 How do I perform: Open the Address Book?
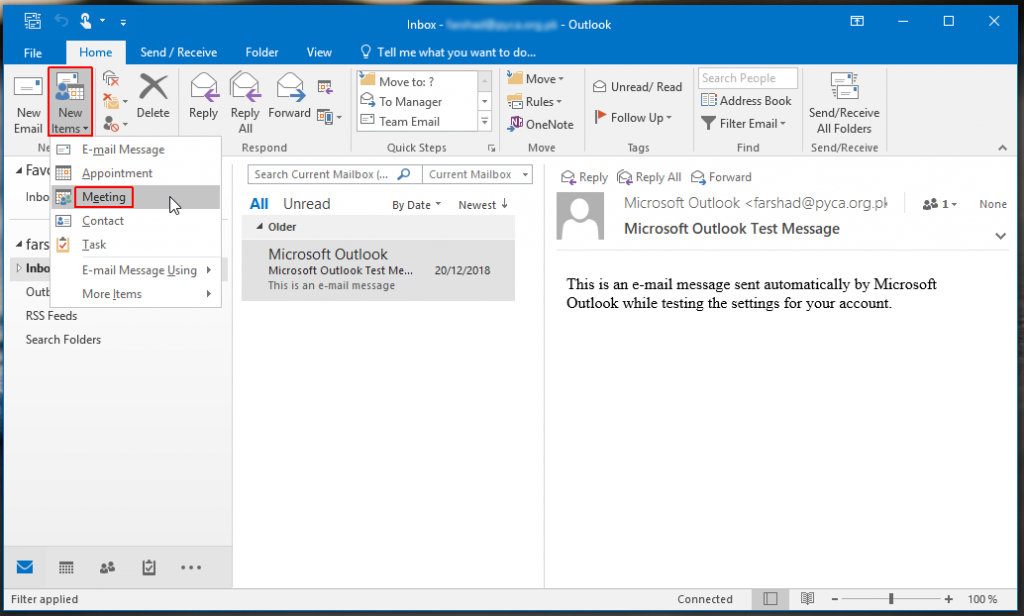[x=747, y=100]
